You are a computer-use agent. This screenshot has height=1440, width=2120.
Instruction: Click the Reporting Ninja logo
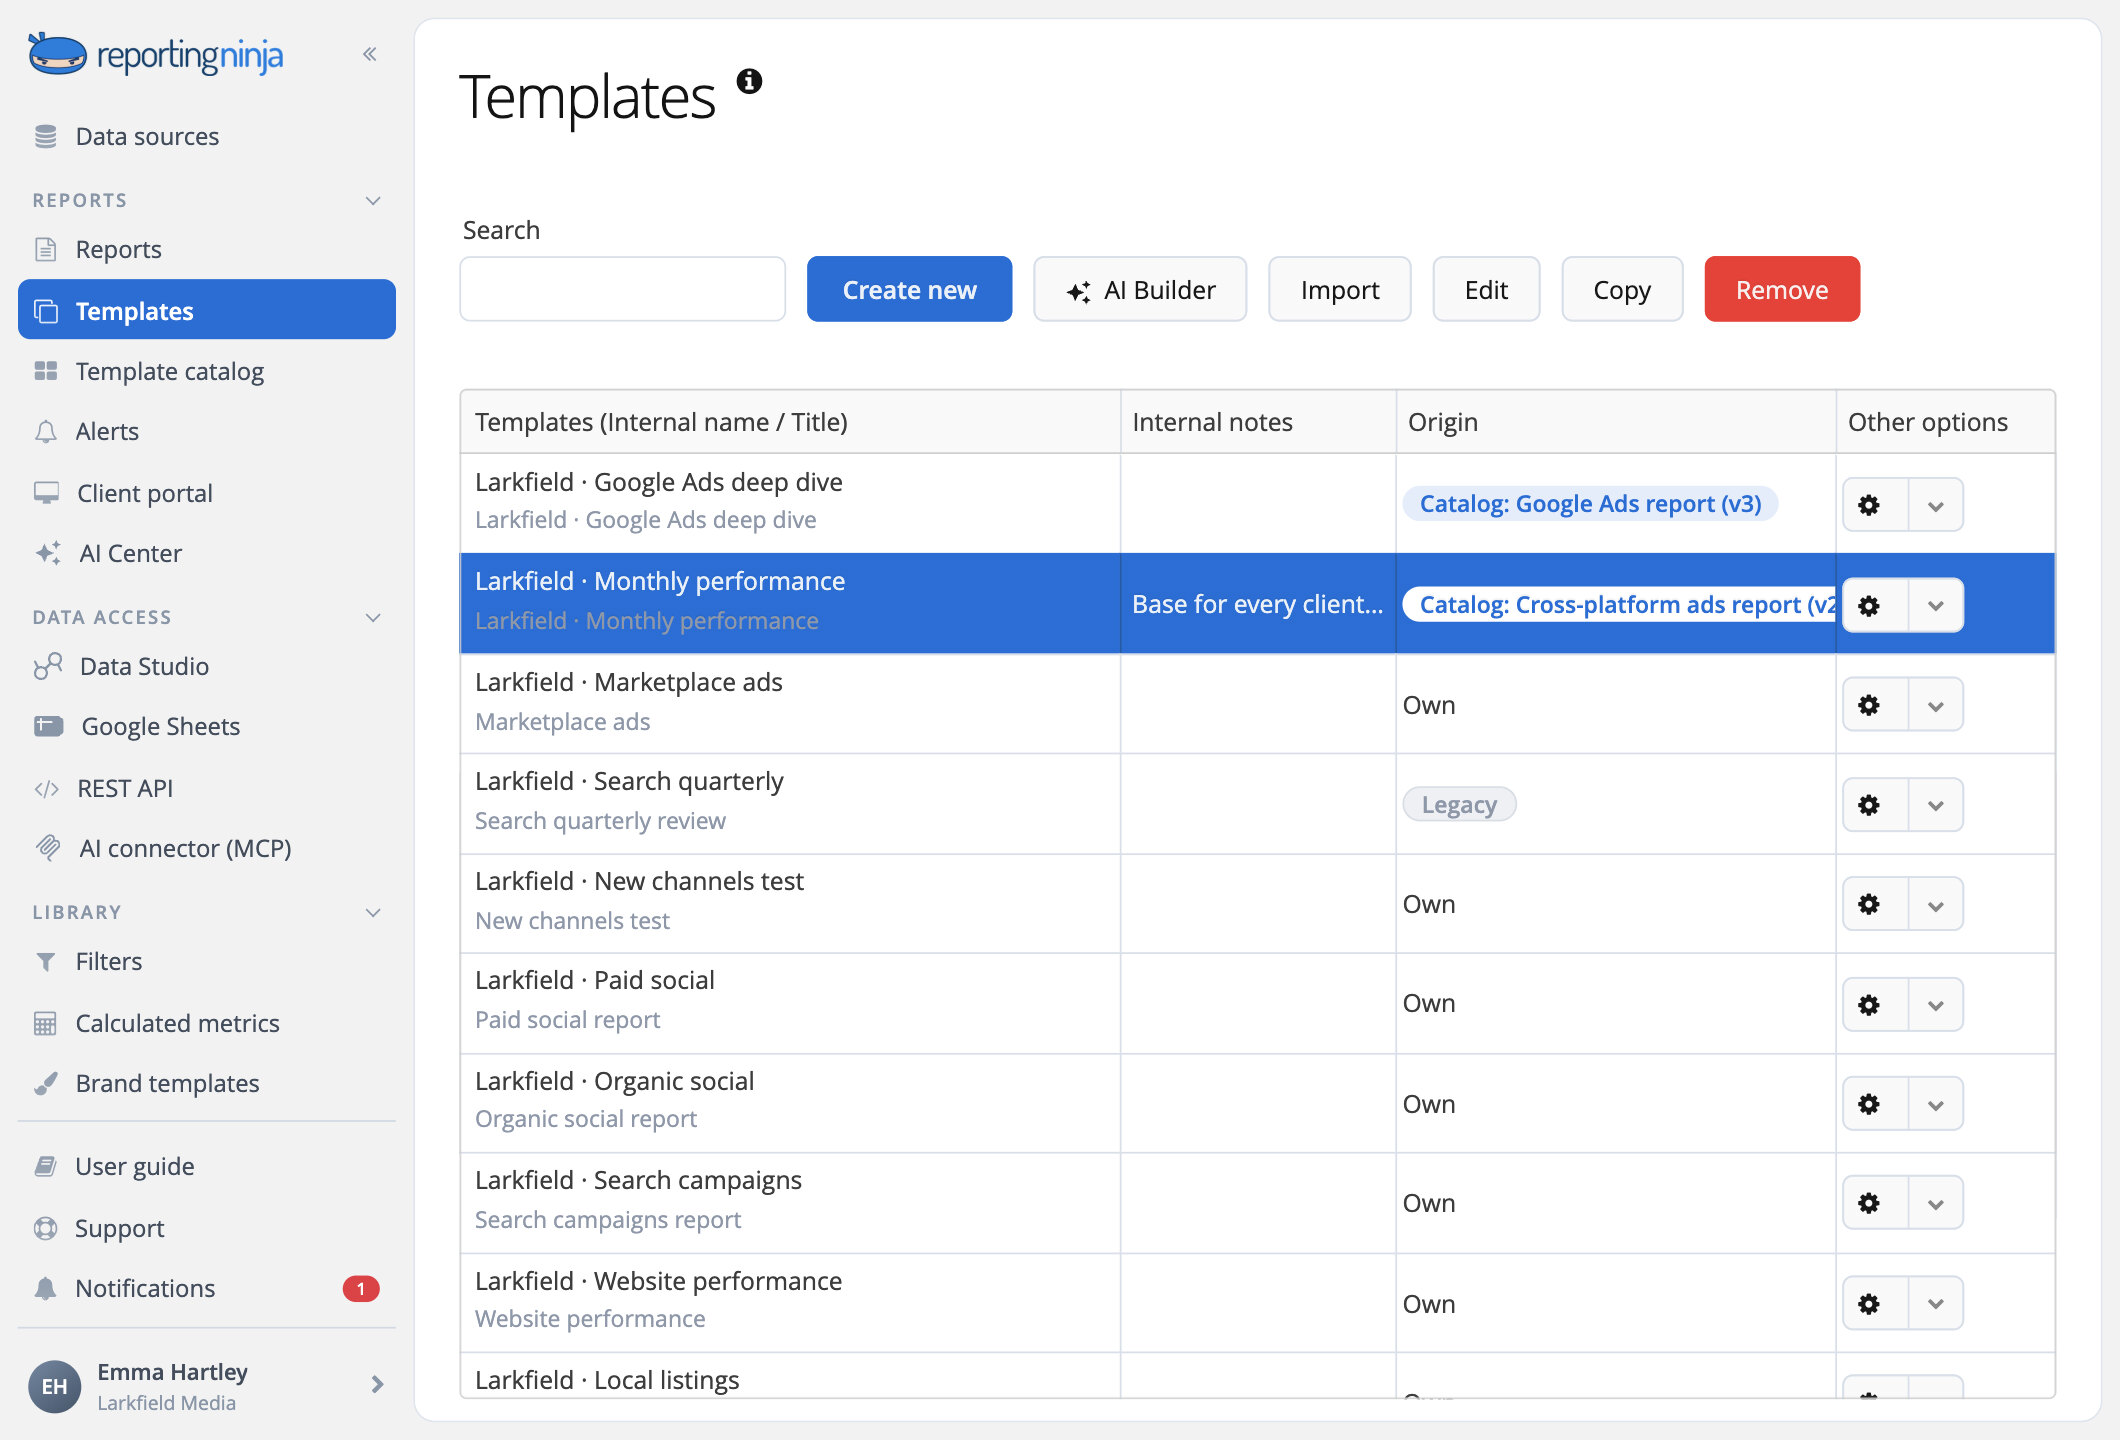(x=156, y=55)
